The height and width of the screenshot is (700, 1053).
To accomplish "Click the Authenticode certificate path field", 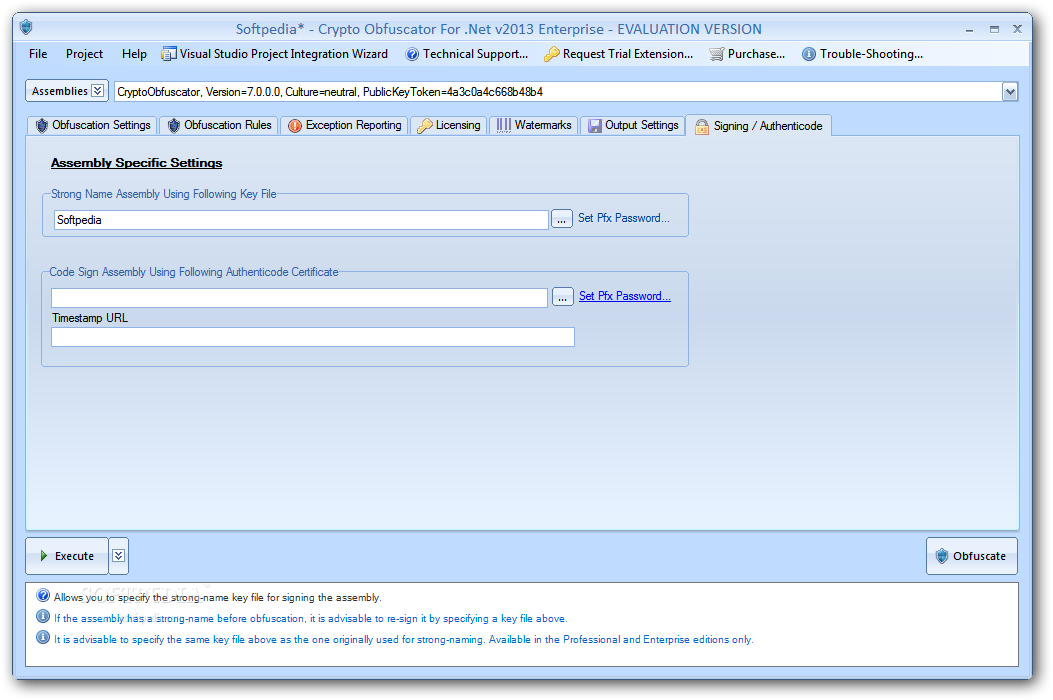I will pos(300,298).
